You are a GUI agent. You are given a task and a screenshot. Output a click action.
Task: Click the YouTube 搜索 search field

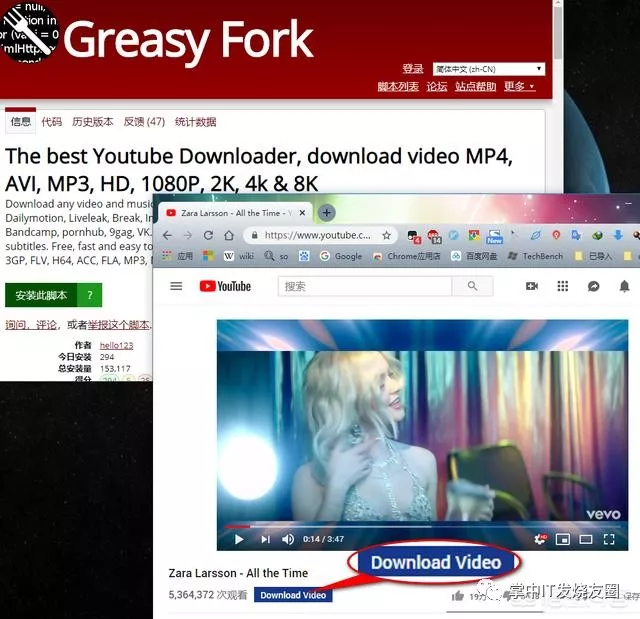[364, 286]
